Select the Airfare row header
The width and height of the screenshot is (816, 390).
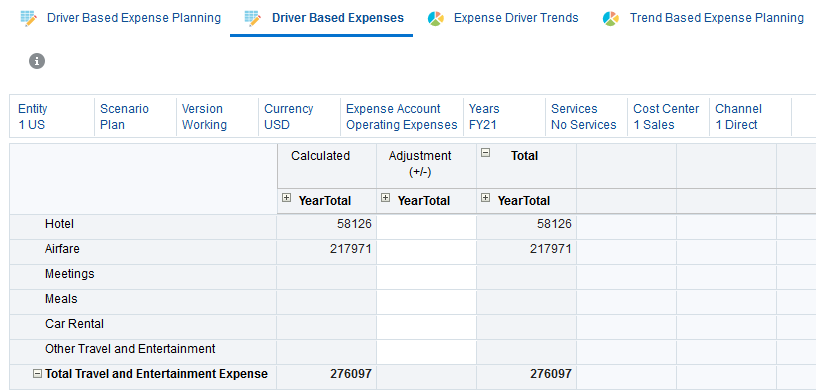tap(143, 251)
